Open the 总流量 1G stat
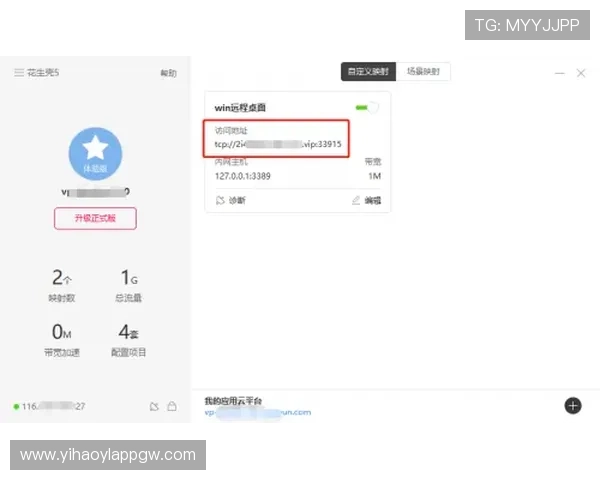This screenshot has height=480, width=600. coord(129,285)
